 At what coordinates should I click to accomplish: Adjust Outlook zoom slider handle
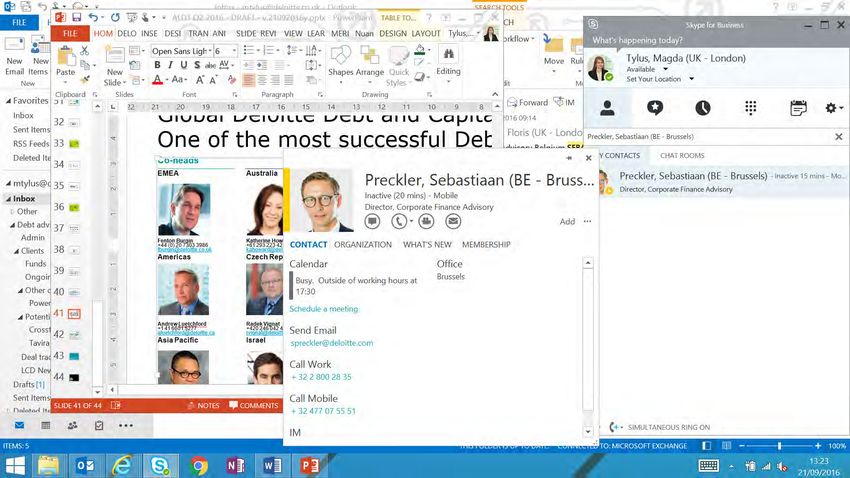point(780,446)
